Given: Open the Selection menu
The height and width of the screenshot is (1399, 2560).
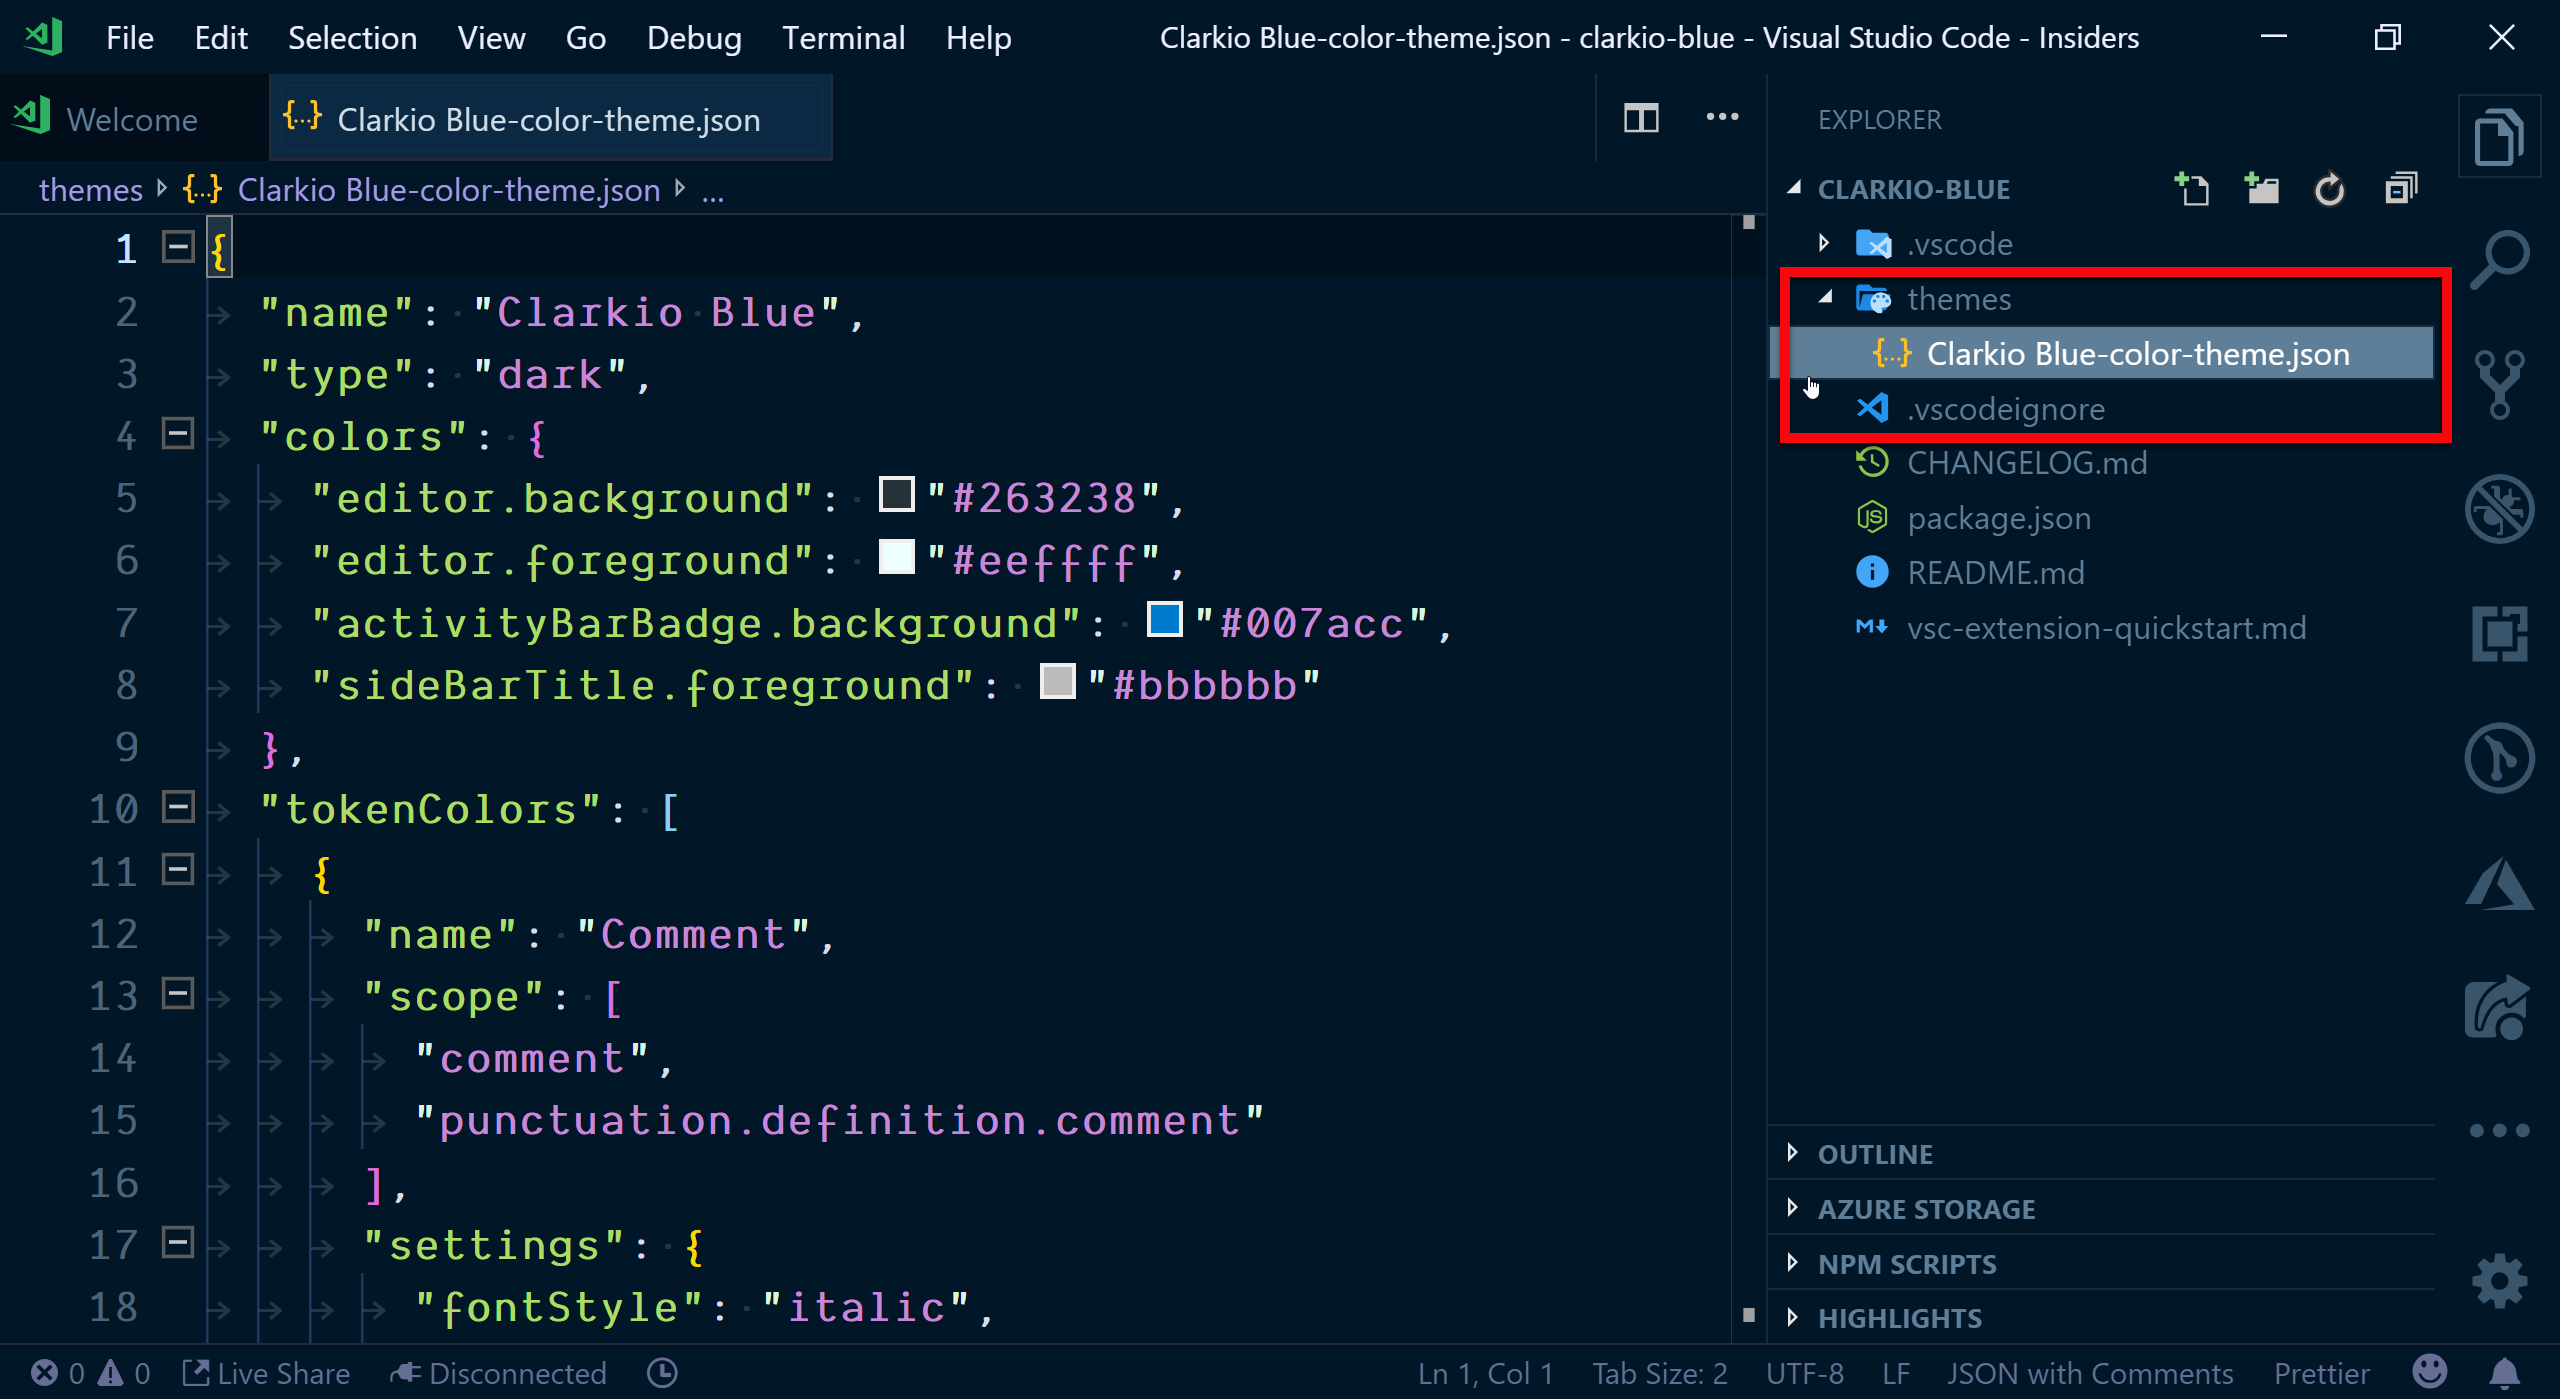Looking at the screenshot, I should [352, 37].
